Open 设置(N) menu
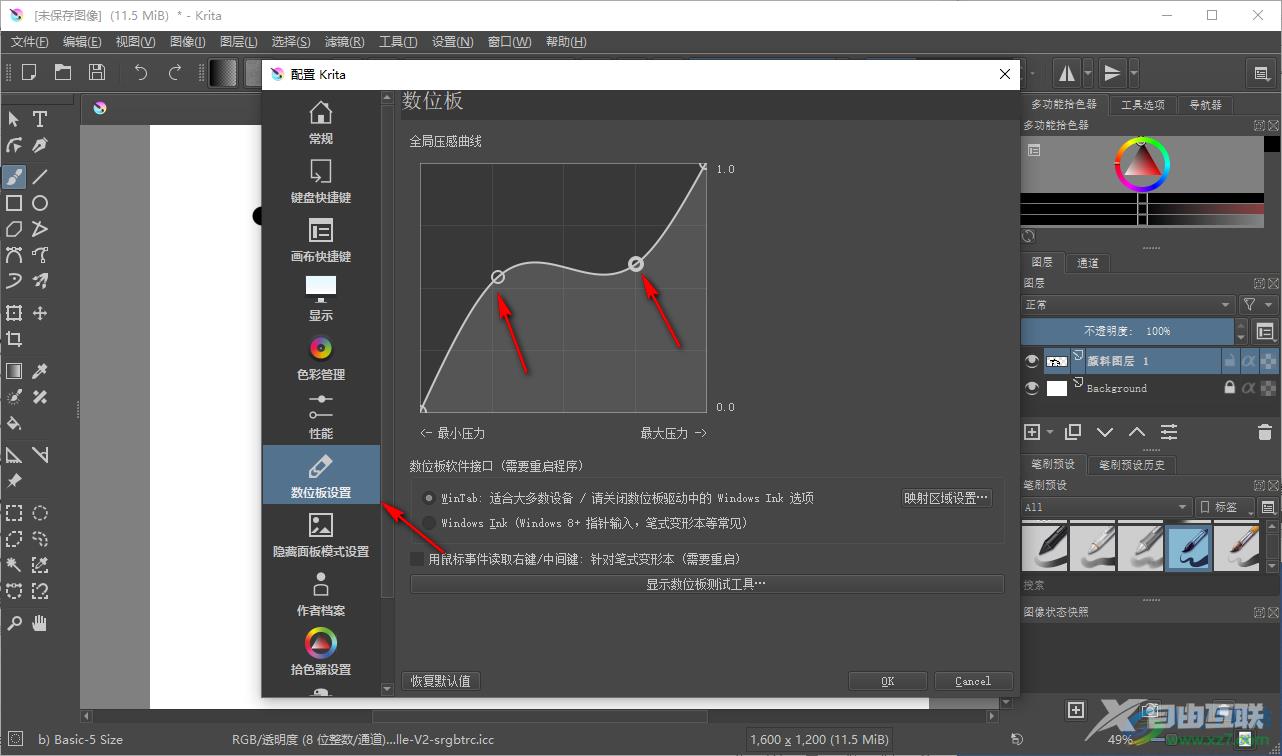This screenshot has height=756, width=1282. point(453,42)
